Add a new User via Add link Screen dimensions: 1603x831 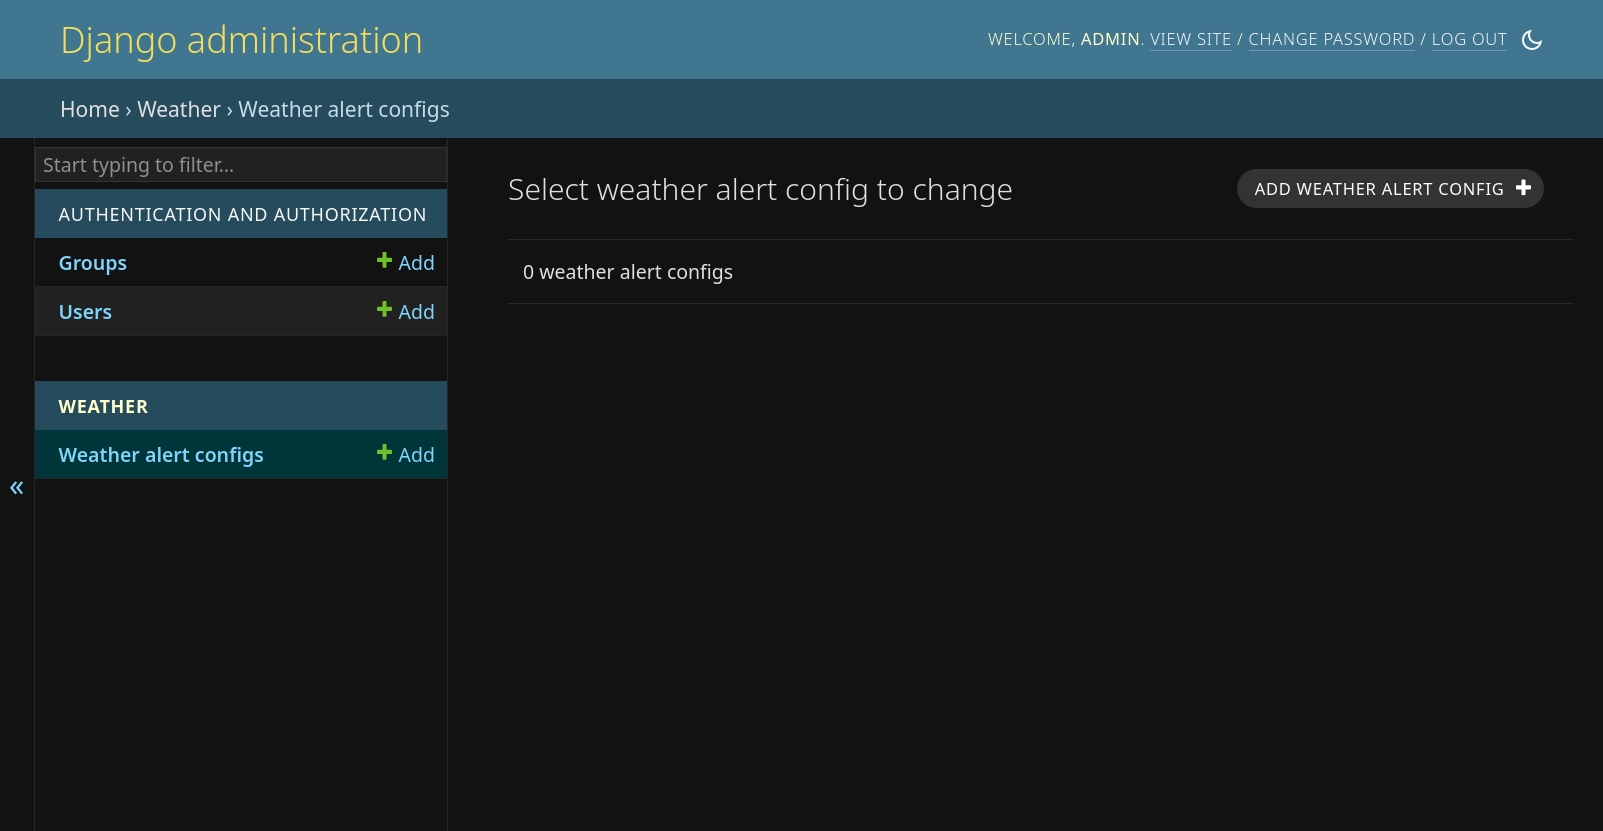tap(405, 311)
